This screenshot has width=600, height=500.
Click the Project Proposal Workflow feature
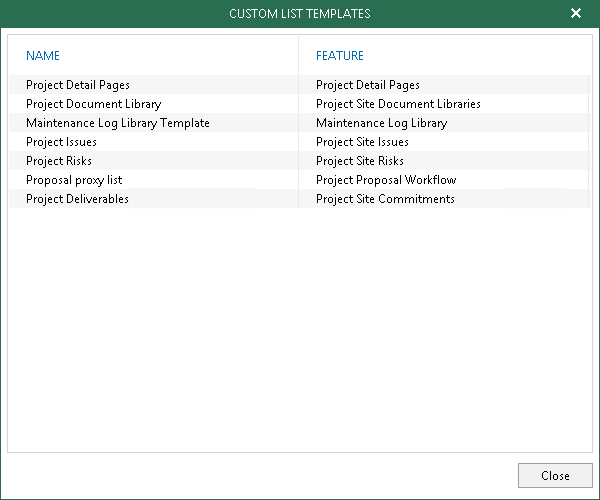pyautogui.click(x=386, y=180)
